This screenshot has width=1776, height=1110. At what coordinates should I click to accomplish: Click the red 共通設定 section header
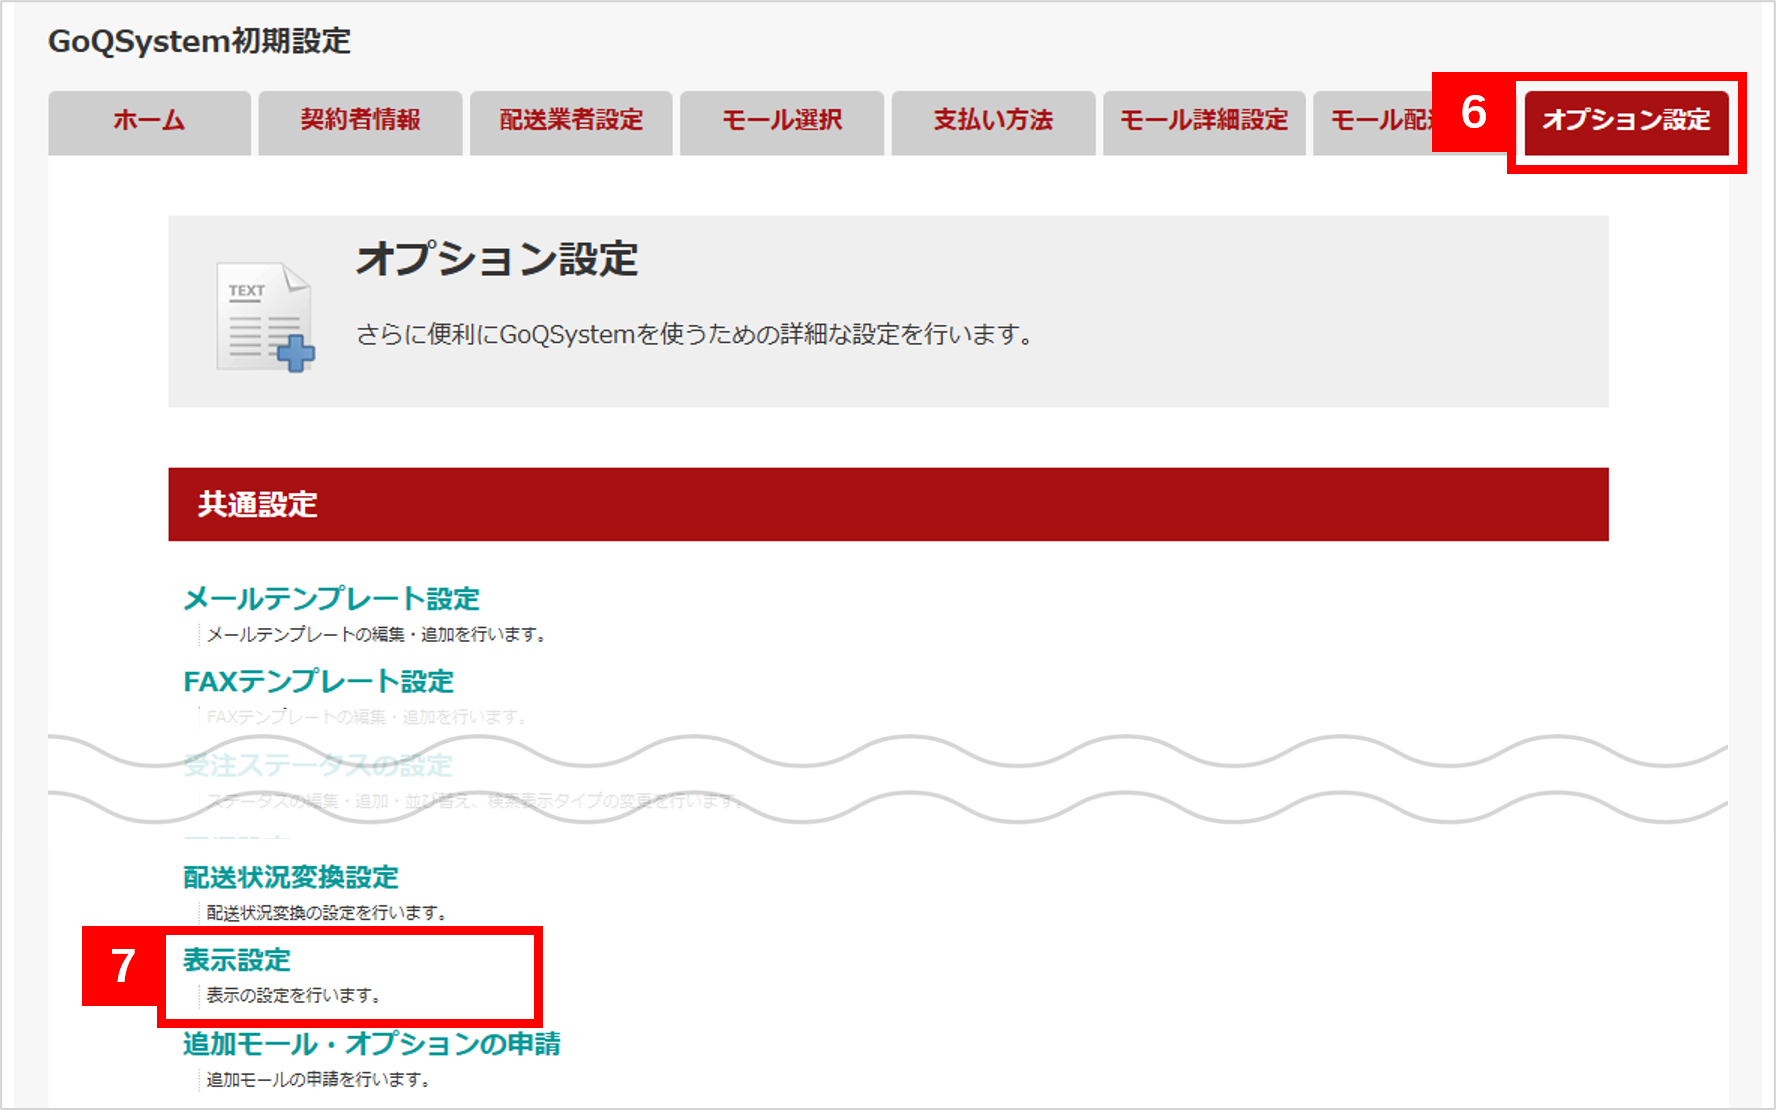pyautogui.click(x=887, y=504)
